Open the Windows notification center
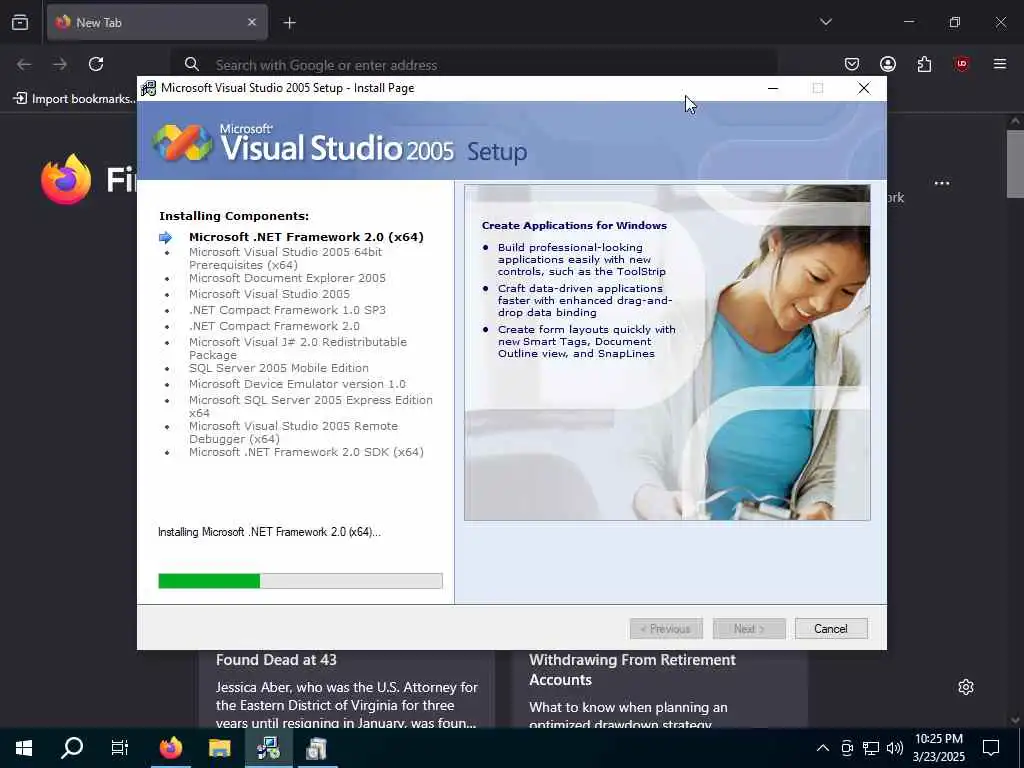 (x=991, y=748)
